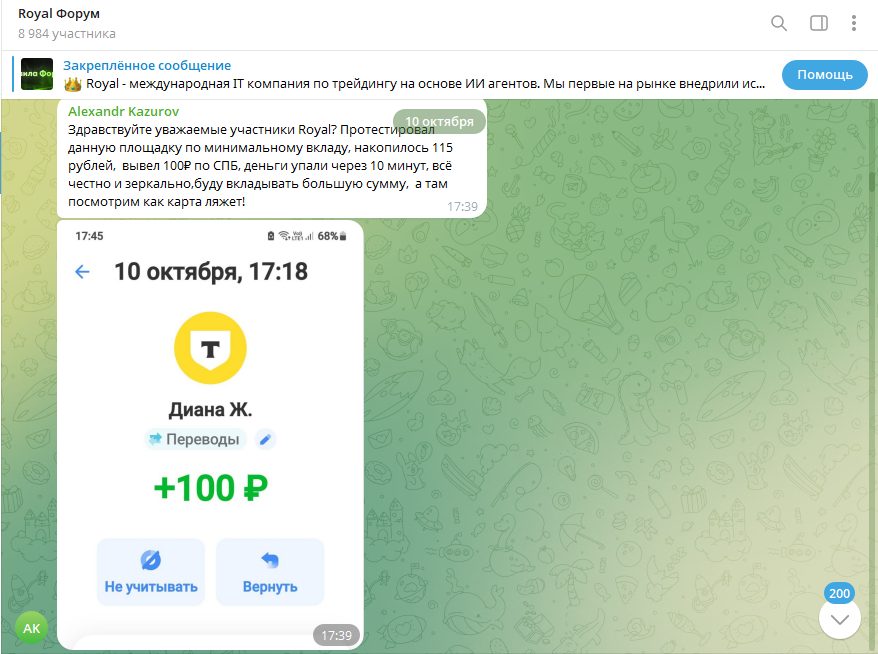Click the 200 unread counter badge

pyautogui.click(x=839, y=593)
